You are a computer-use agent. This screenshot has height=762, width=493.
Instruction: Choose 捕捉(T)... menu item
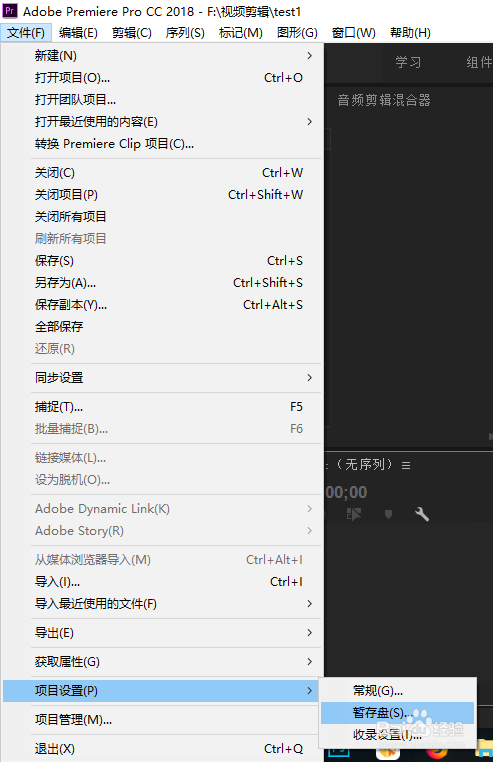point(163,407)
